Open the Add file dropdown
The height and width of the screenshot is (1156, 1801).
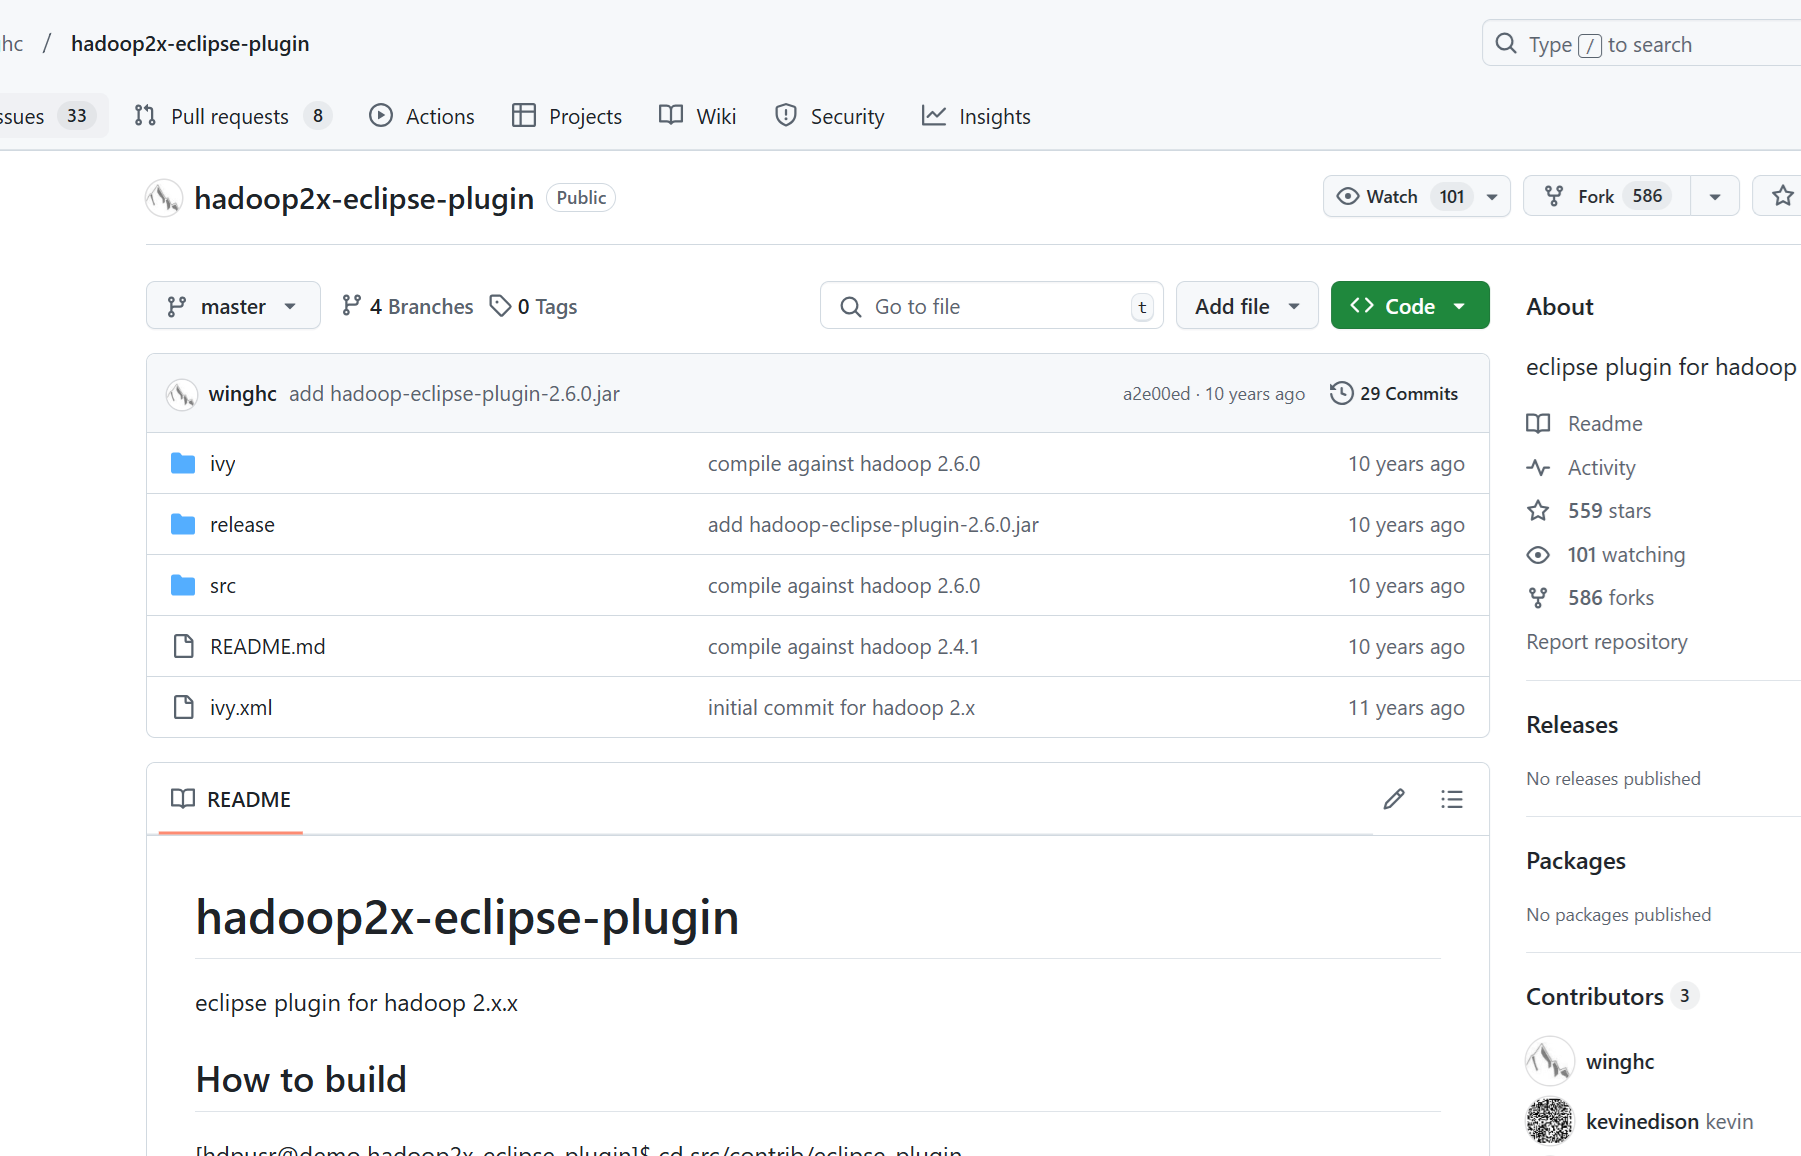(x=1246, y=306)
